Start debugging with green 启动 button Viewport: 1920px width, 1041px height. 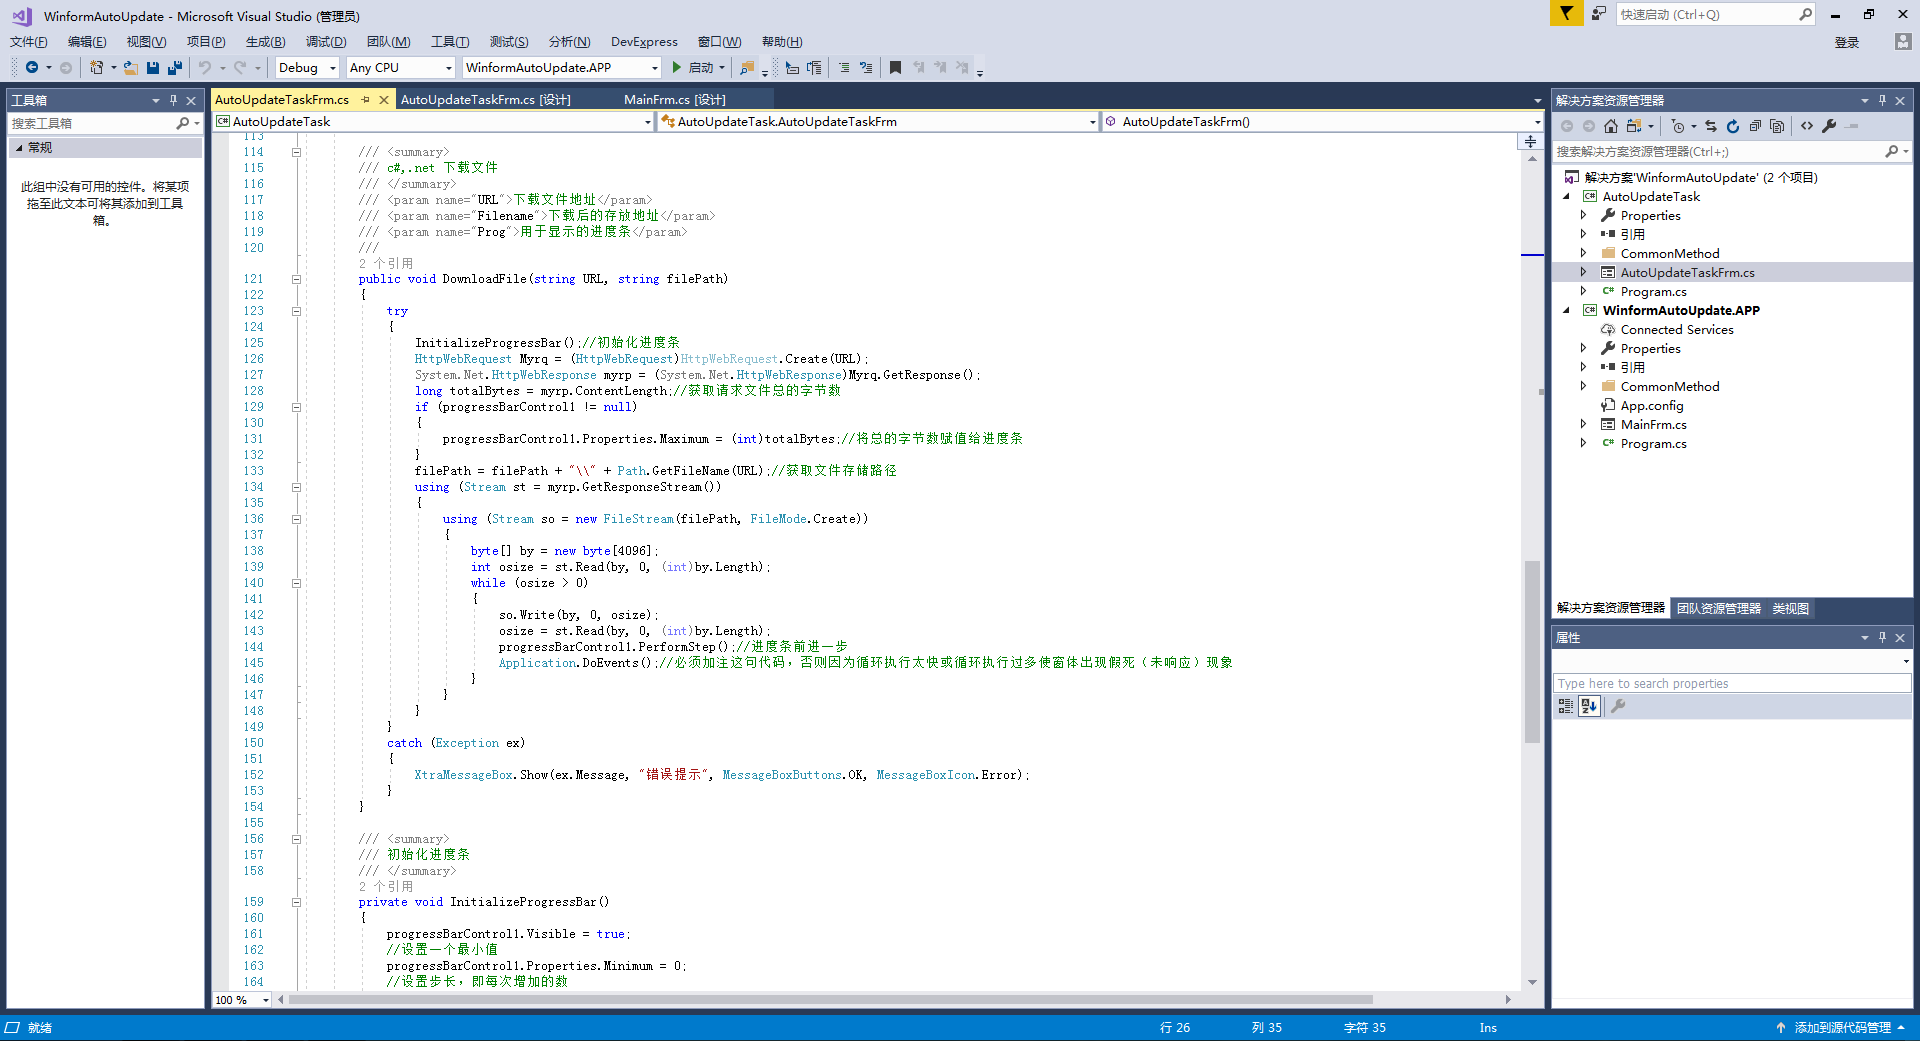coord(694,68)
